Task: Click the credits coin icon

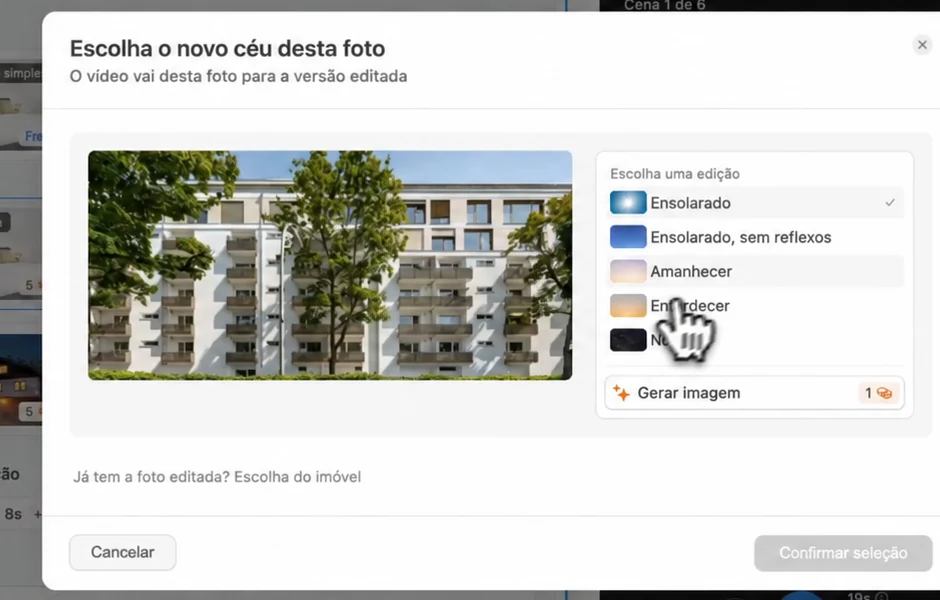Action: click(885, 393)
